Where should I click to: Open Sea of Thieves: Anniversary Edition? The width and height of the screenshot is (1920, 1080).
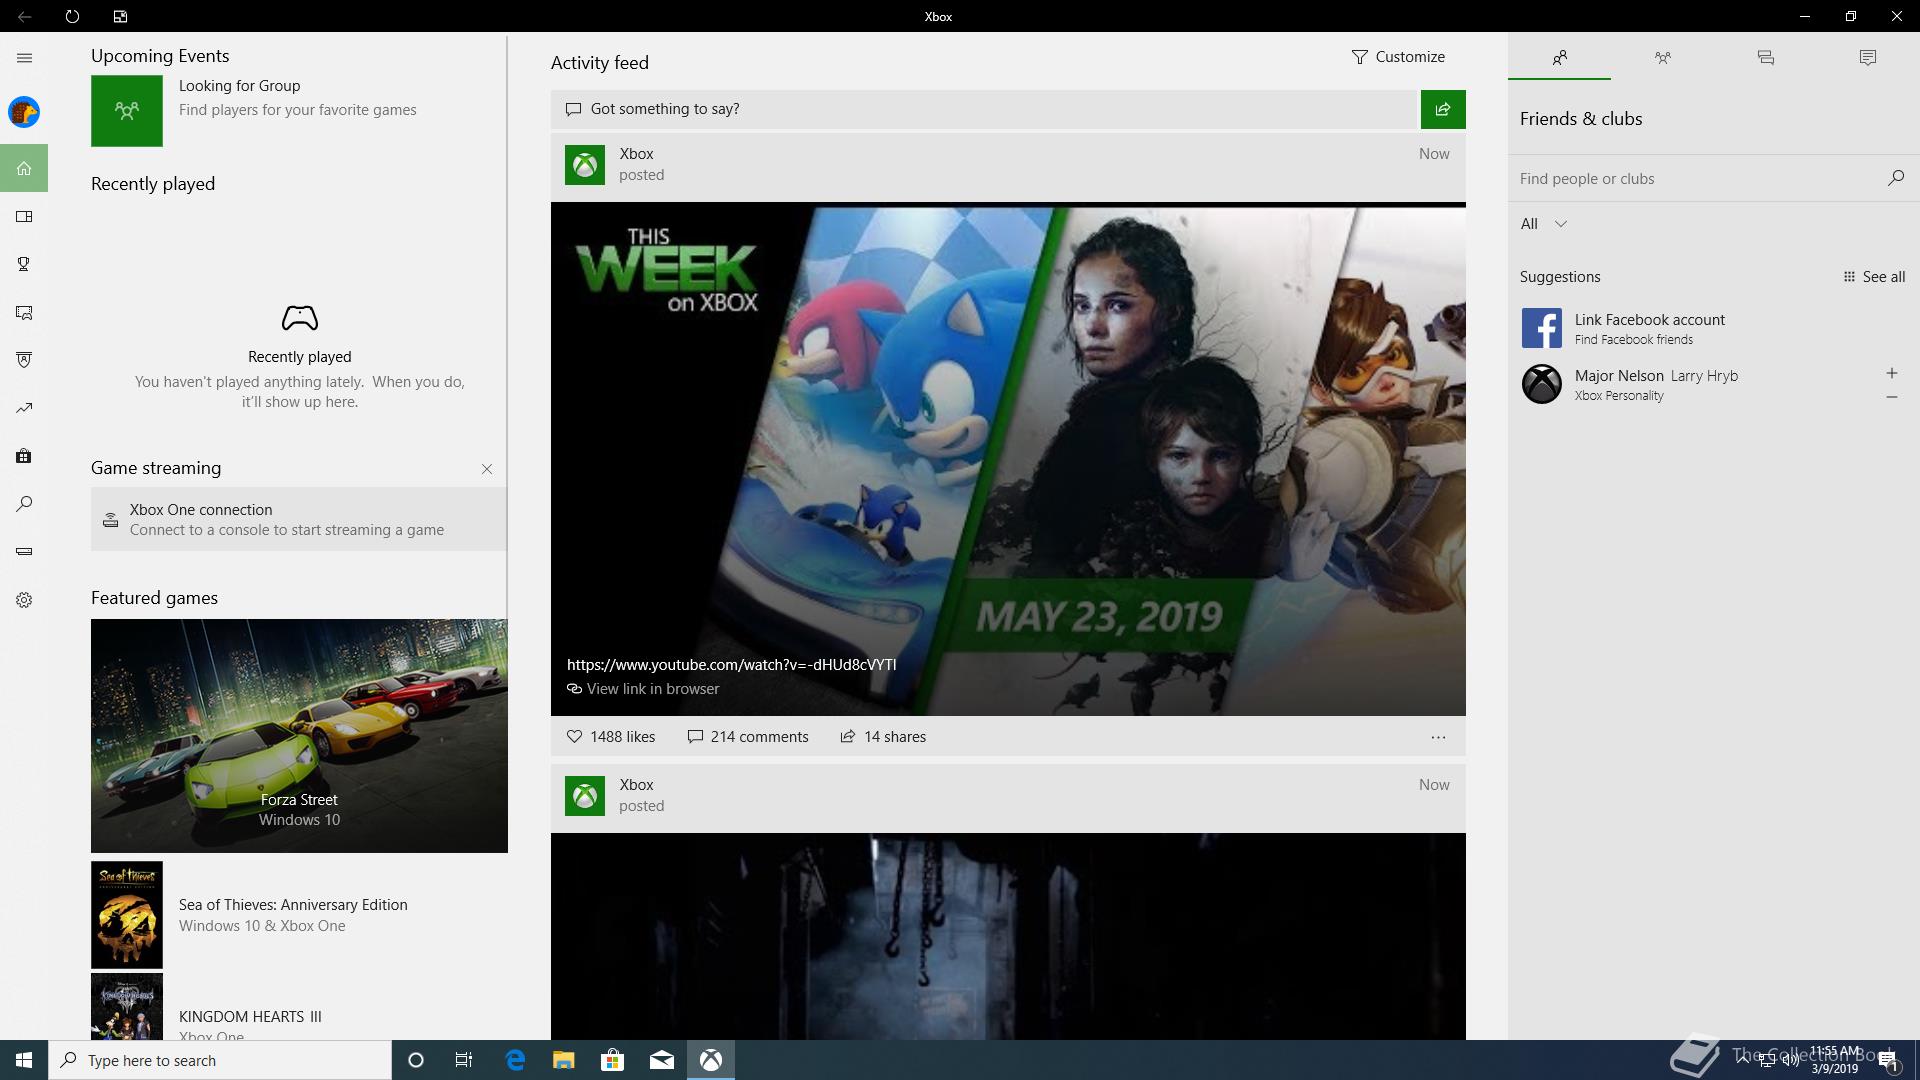click(299, 915)
